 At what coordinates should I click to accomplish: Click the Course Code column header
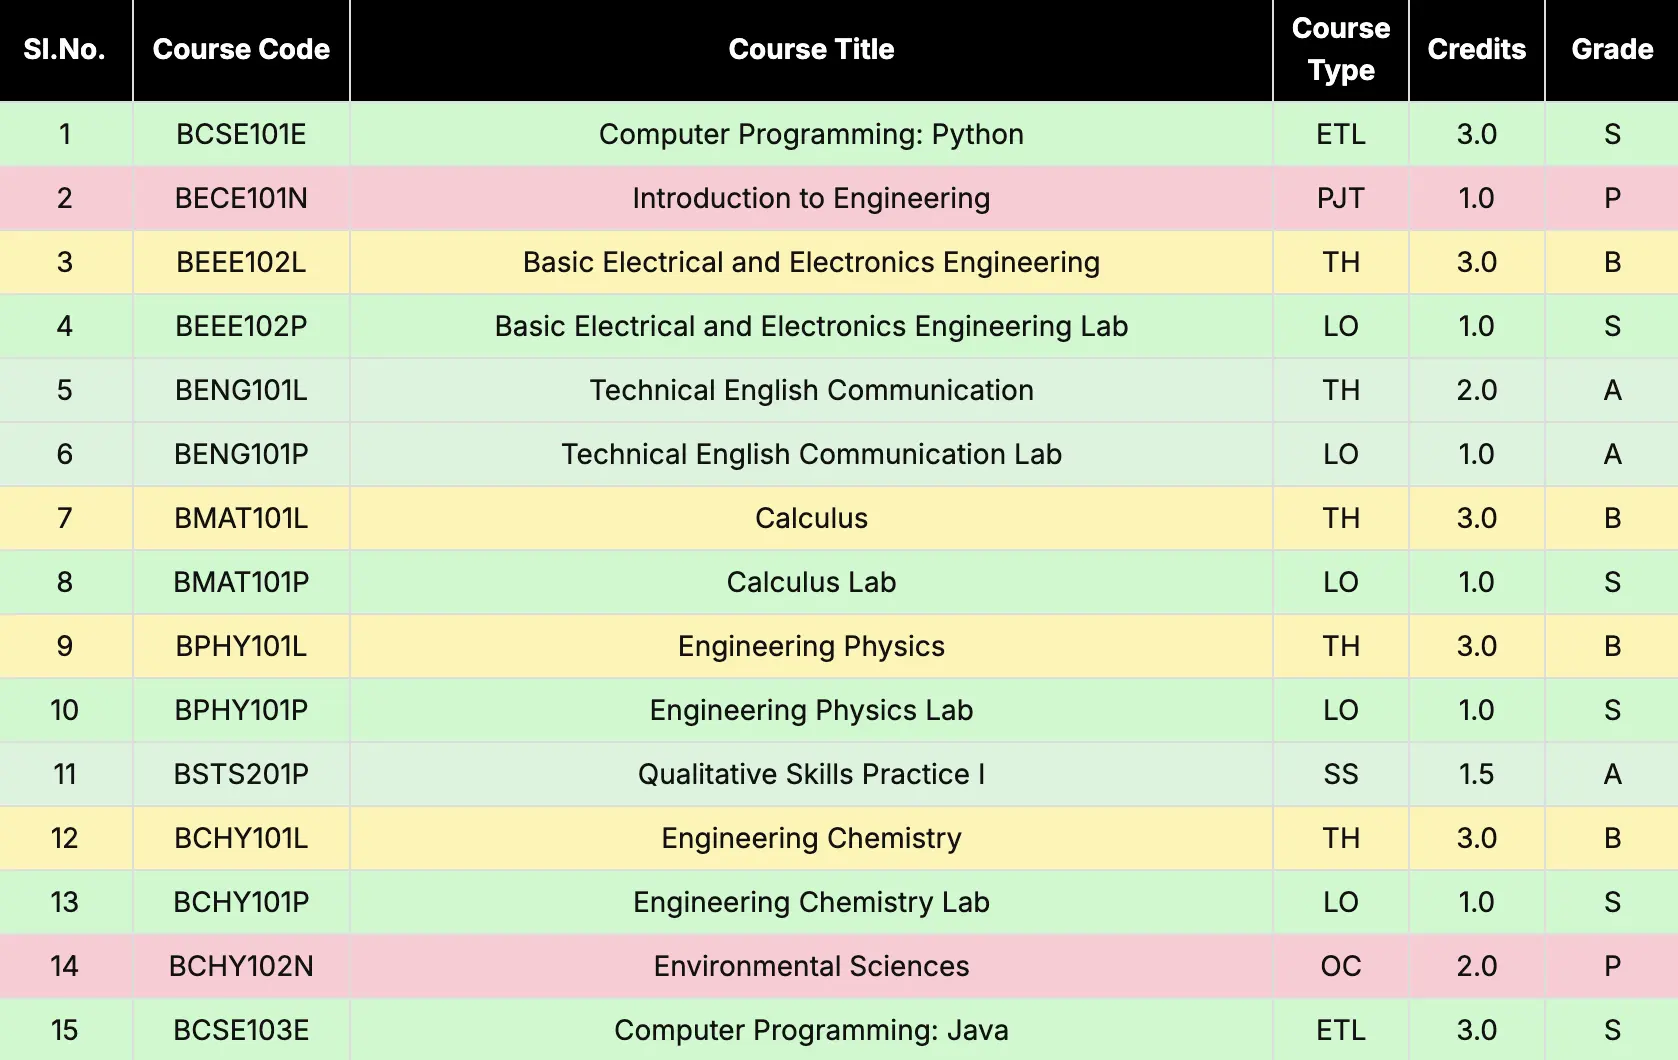[241, 50]
